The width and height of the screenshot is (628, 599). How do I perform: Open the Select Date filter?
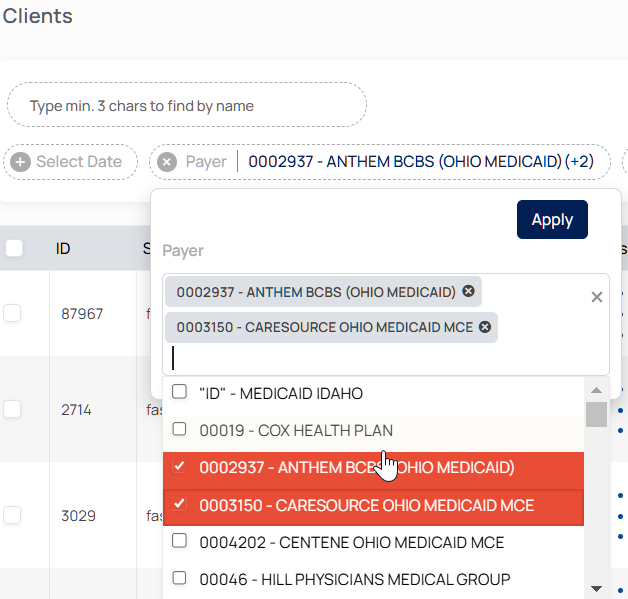pyautogui.click(x=78, y=162)
